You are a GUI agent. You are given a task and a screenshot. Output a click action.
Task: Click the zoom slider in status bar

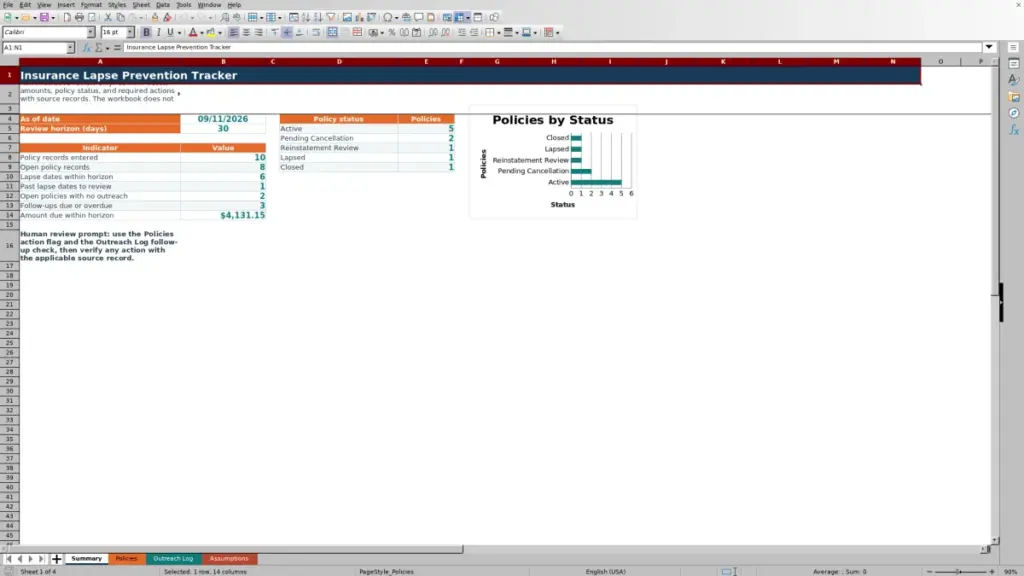[x=960, y=571]
